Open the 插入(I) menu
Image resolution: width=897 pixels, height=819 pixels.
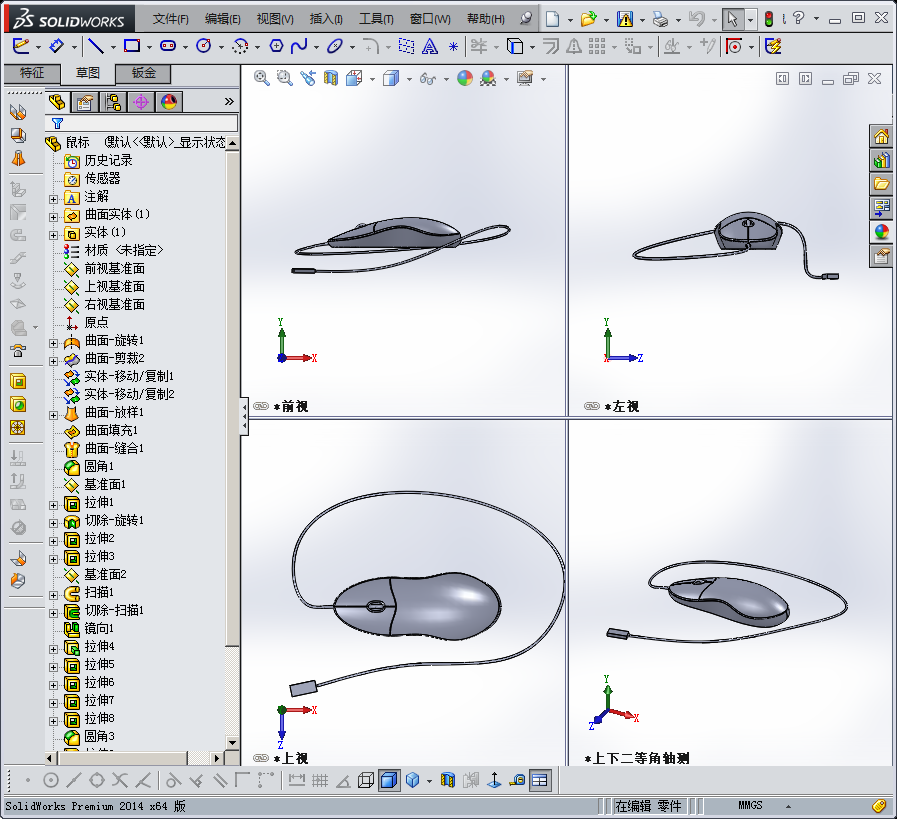[x=326, y=19]
